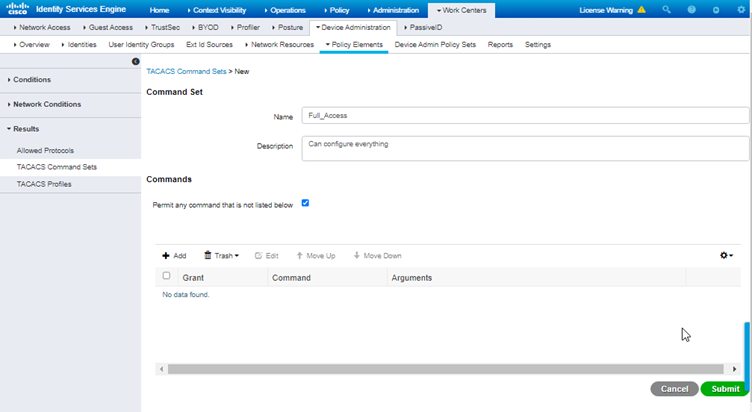Click the Add plus icon
The height and width of the screenshot is (412, 752).
point(166,256)
